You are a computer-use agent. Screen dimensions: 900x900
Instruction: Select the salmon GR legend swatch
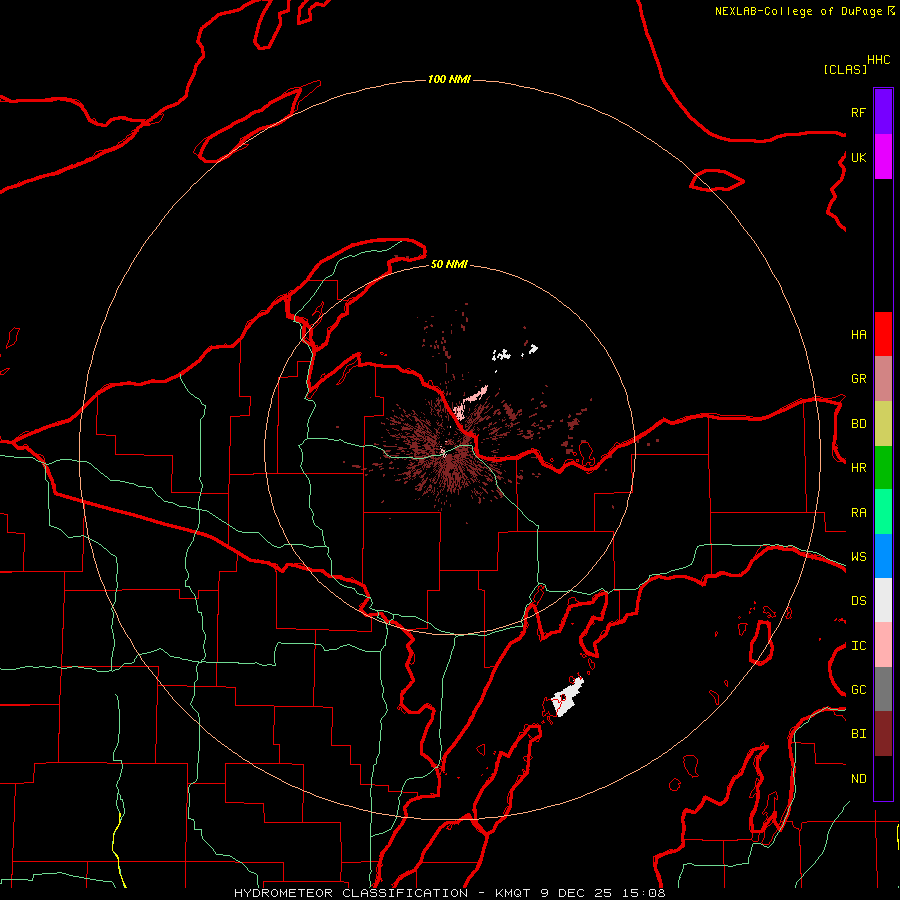coord(883,379)
